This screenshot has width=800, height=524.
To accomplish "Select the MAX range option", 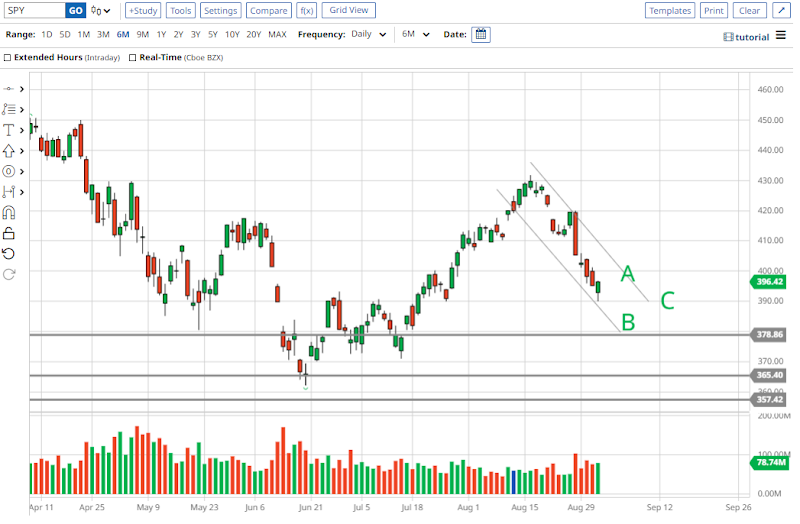I will coord(277,34).
